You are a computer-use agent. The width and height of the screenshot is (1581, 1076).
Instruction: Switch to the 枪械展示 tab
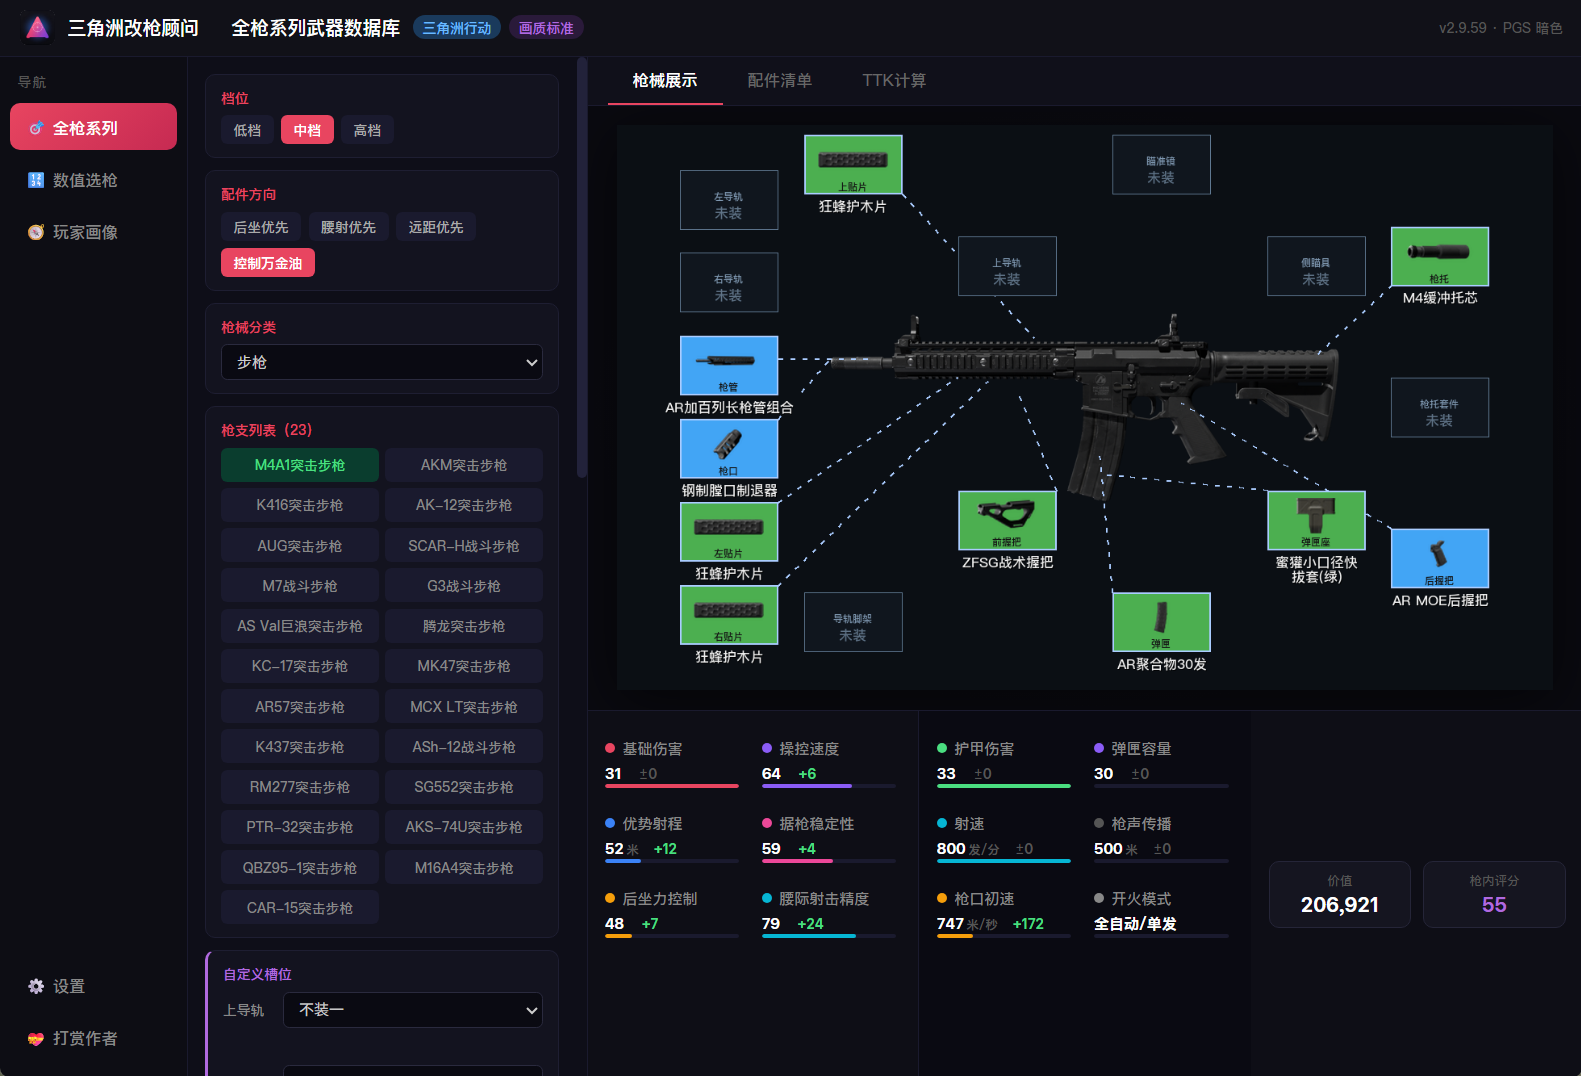tap(665, 81)
